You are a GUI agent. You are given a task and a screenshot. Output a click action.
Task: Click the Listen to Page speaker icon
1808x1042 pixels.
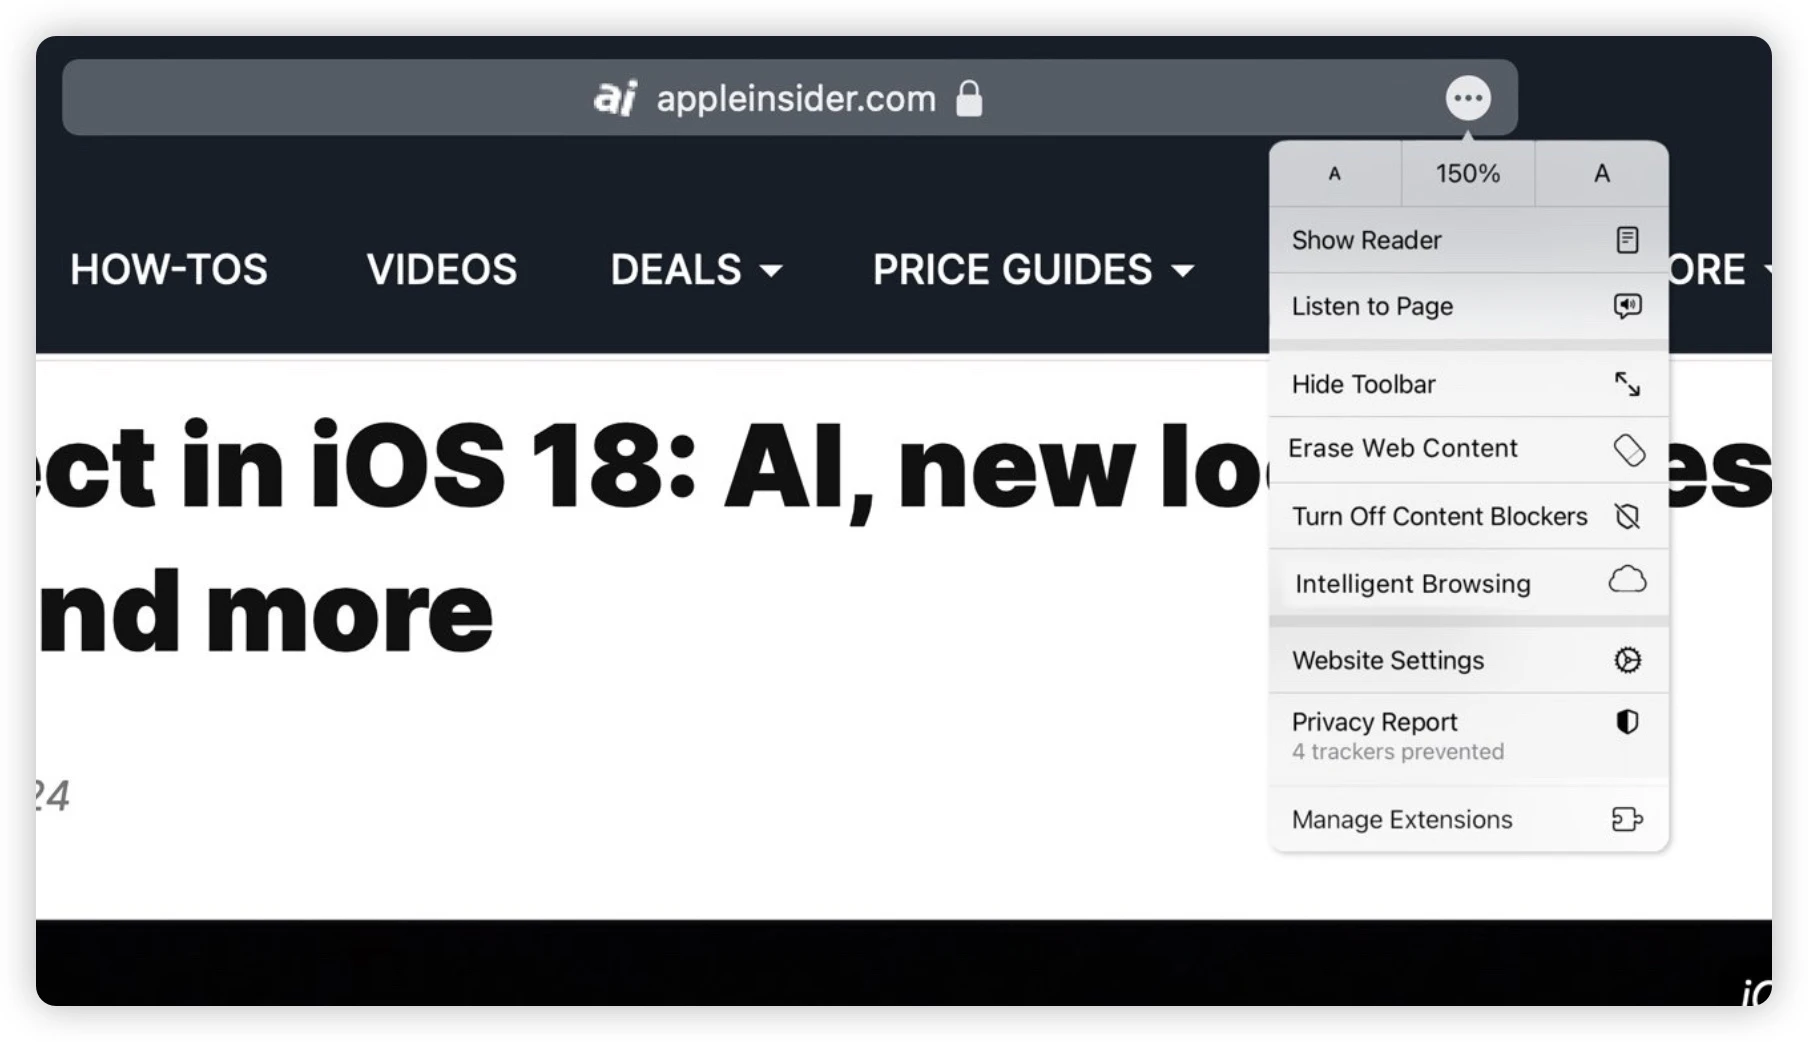pos(1628,307)
